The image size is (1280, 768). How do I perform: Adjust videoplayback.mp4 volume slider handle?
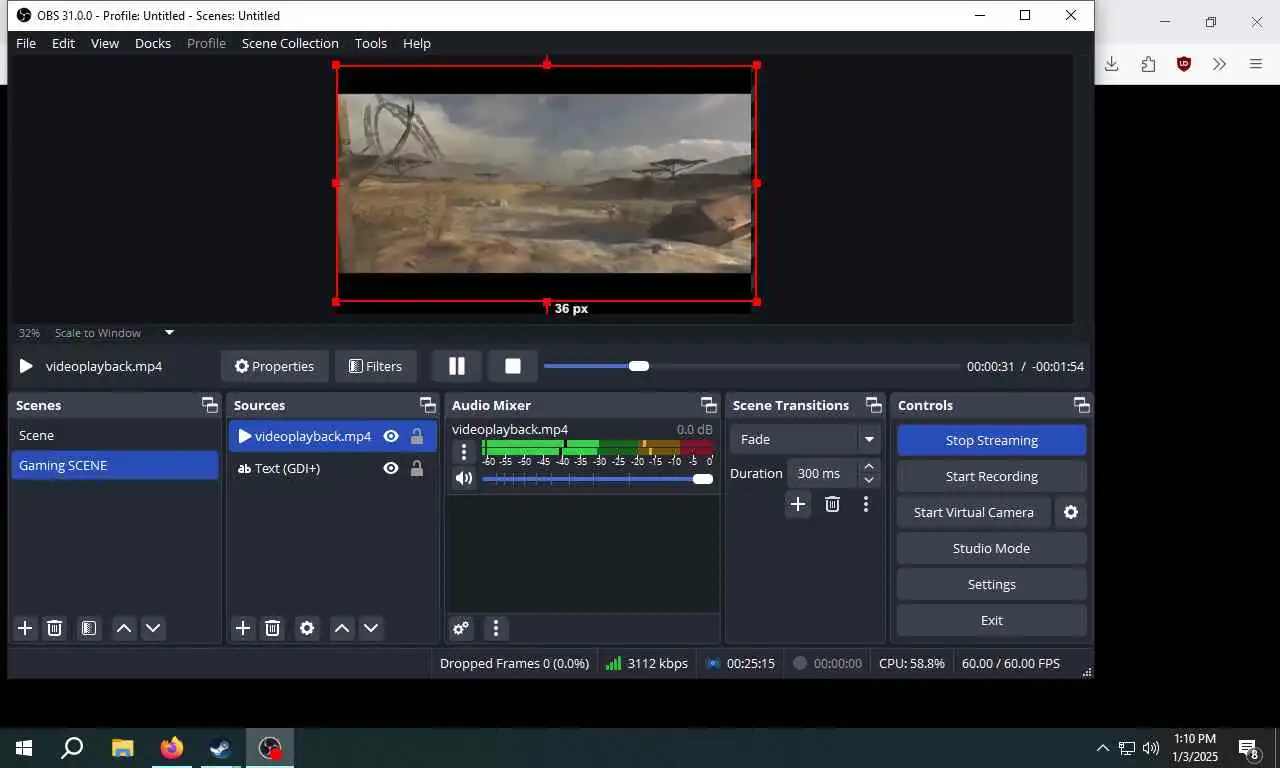pyautogui.click(x=703, y=479)
